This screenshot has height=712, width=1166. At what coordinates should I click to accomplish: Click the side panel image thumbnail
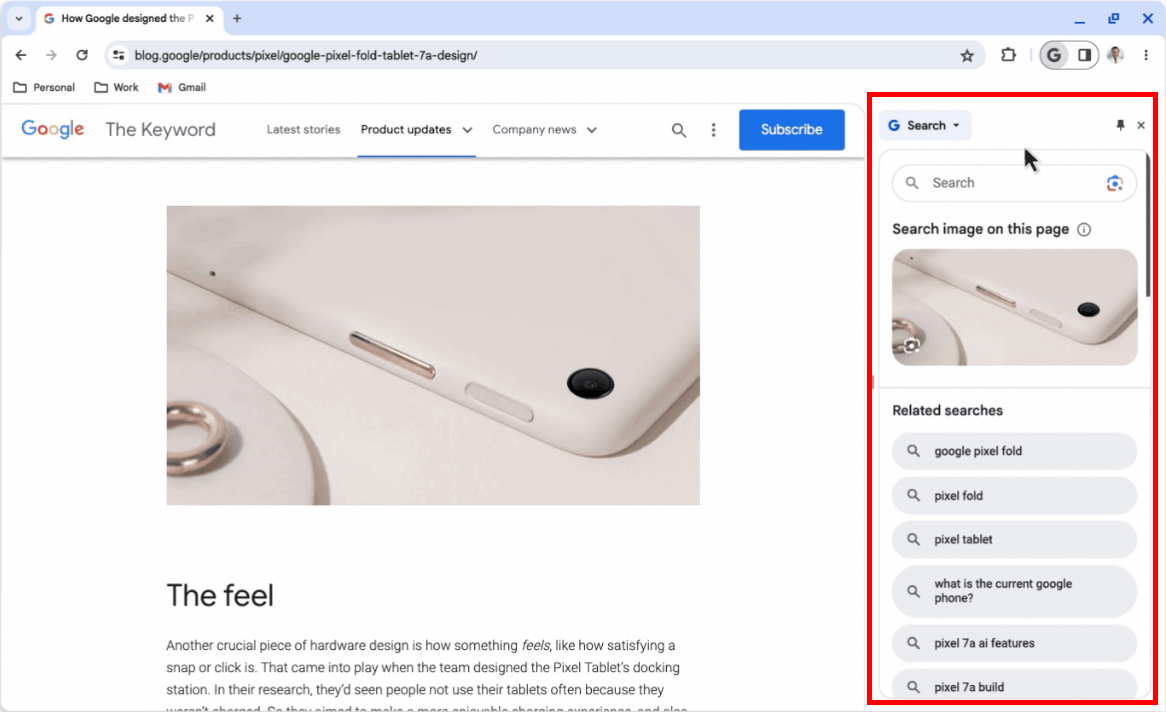point(1014,307)
